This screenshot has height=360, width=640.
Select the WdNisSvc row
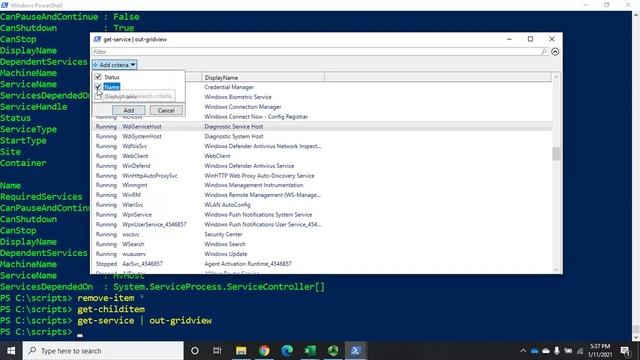[x=322, y=146]
